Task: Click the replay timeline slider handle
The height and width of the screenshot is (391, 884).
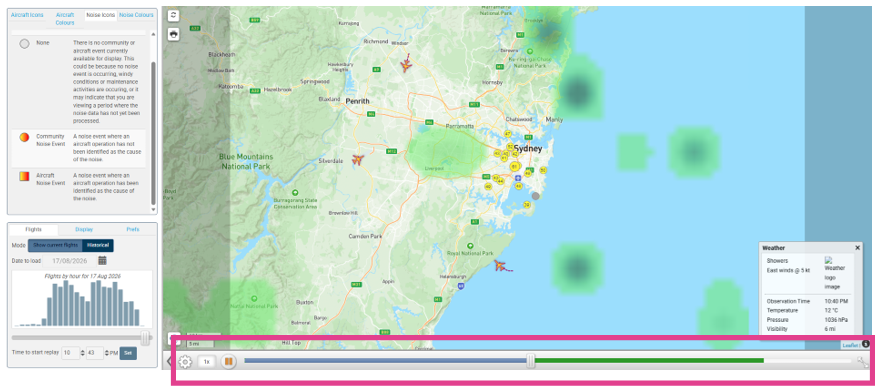Action: pos(531,362)
